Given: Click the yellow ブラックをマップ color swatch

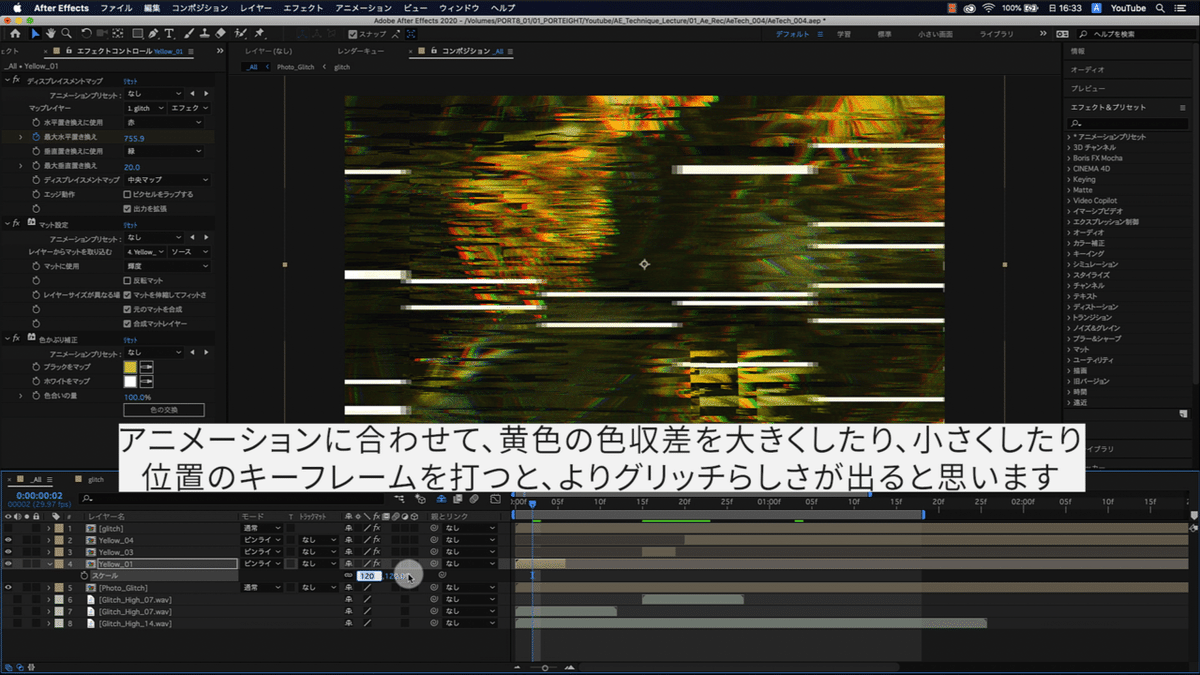Looking at the screenshot, I should [130, 368].
